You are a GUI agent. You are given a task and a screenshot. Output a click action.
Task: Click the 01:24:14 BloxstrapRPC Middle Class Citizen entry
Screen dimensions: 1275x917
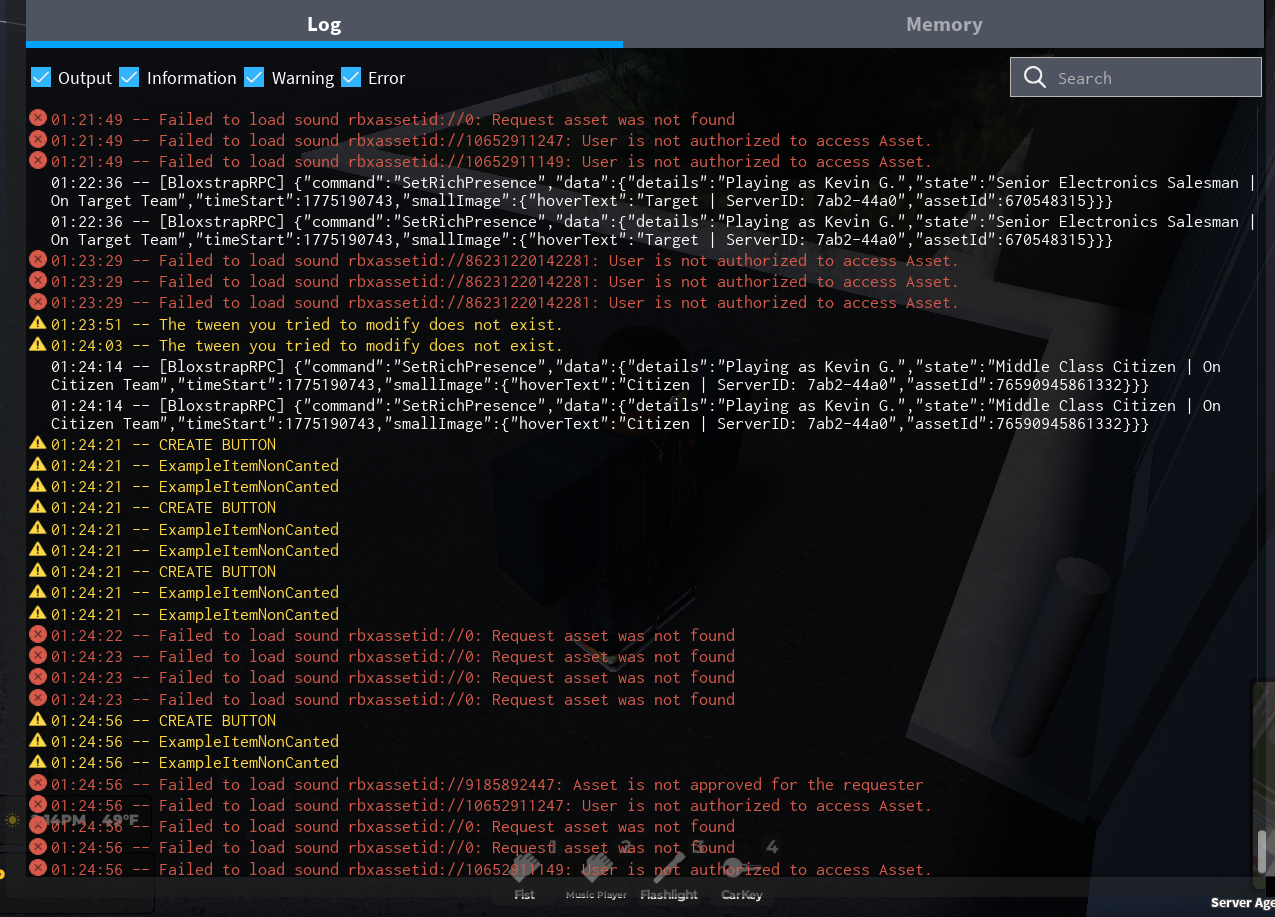pos(600,376)
